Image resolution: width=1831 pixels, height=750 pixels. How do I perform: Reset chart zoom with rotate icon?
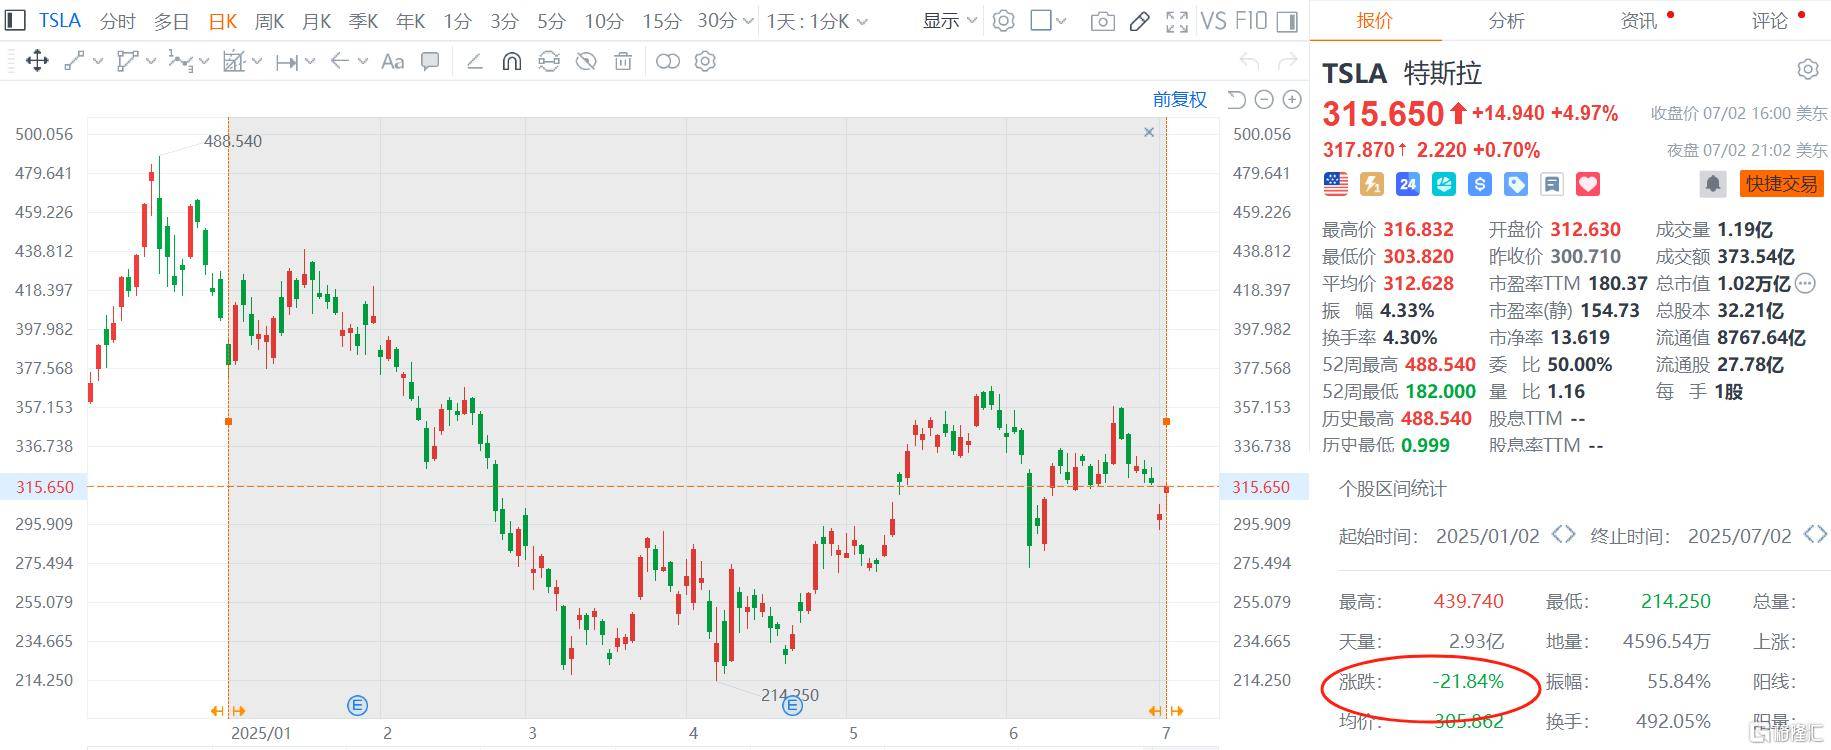click(1237, 99)
